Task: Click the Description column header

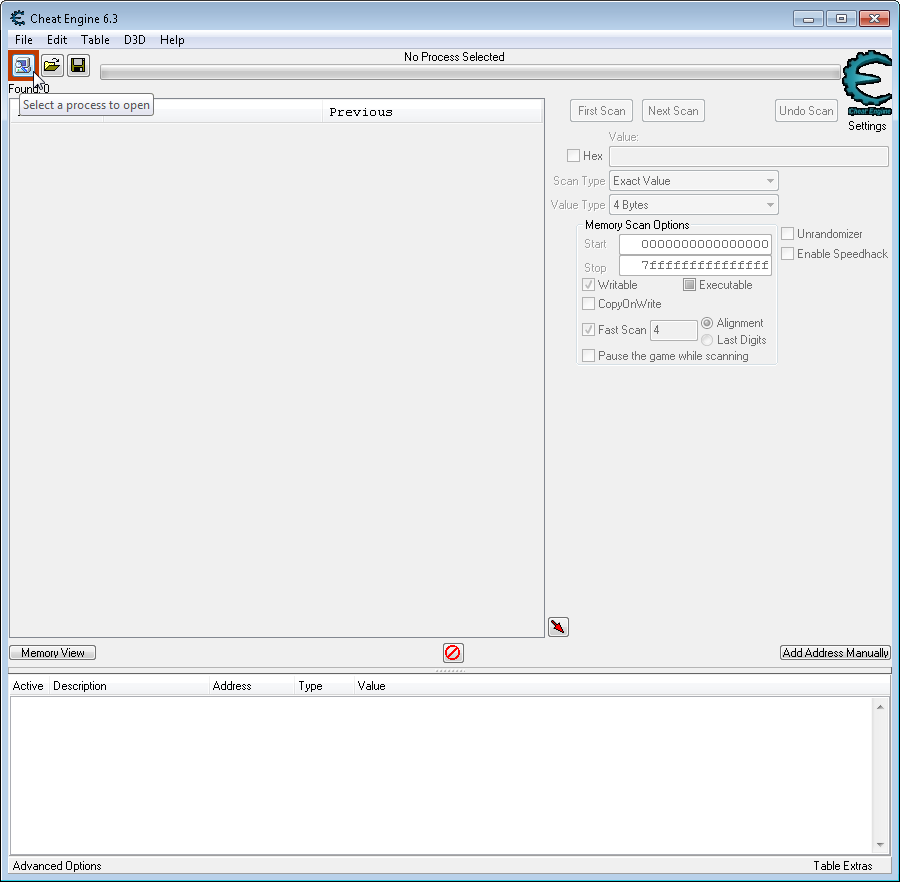Action: (129, 686)
